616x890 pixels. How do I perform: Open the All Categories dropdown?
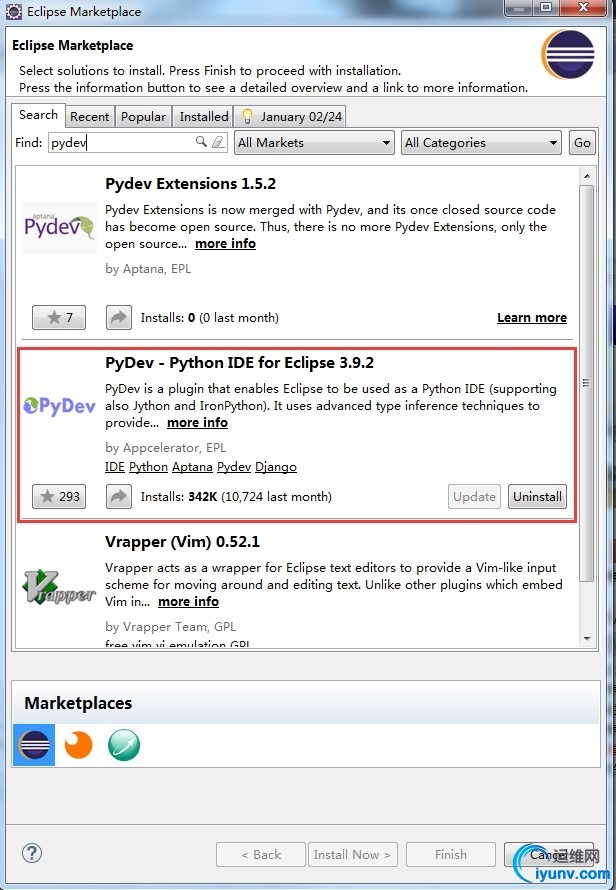(x=481, y=142)
